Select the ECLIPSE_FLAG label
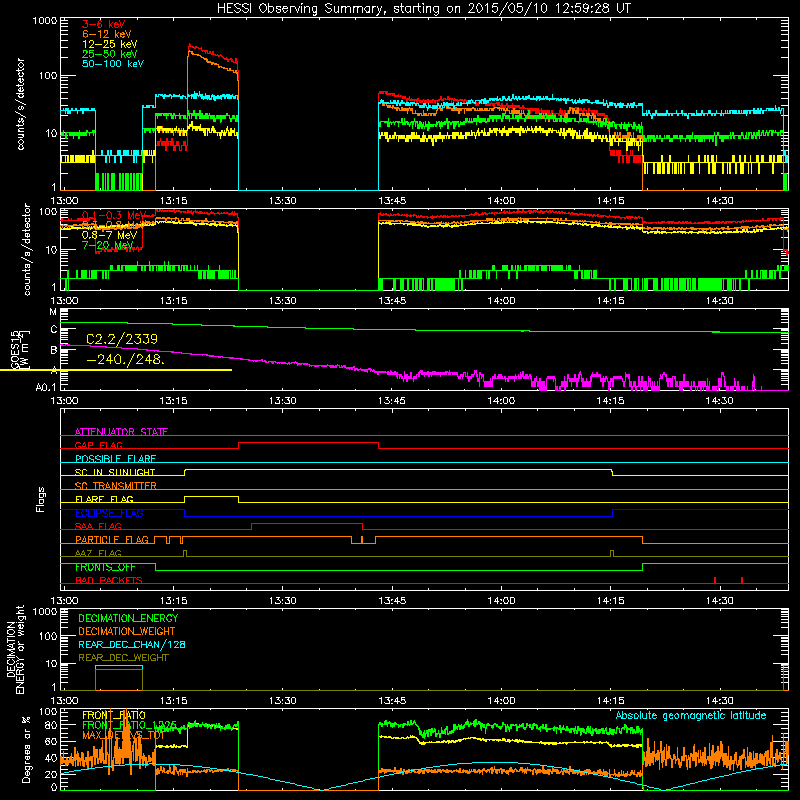This screenshot has width=800, height=800. 109,513
